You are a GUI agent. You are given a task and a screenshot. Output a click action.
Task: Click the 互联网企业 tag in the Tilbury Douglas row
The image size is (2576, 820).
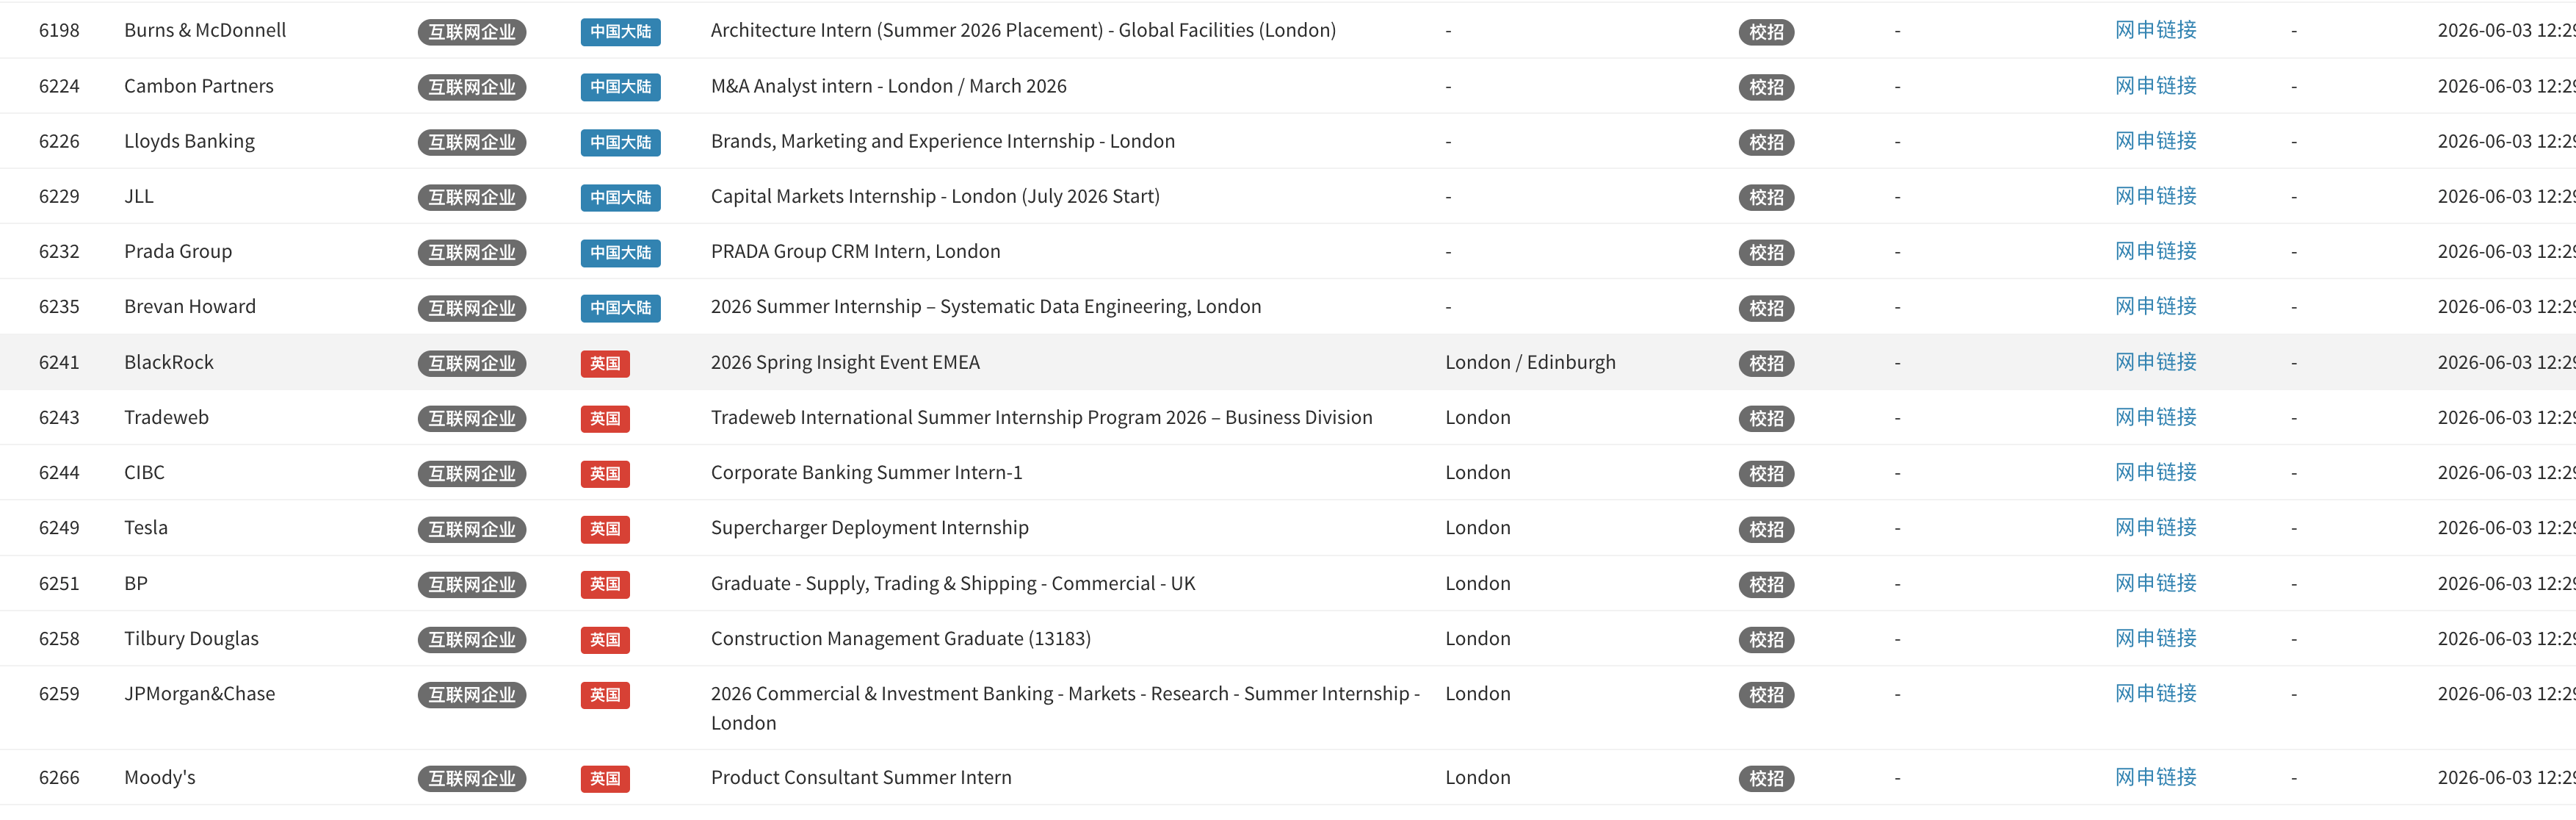(472, 640)
